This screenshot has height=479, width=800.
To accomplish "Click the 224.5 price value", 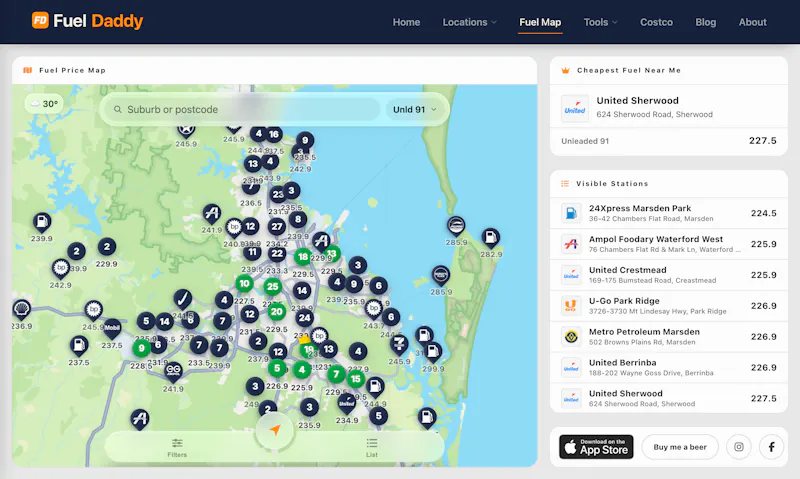I will (x=763, y=213).
